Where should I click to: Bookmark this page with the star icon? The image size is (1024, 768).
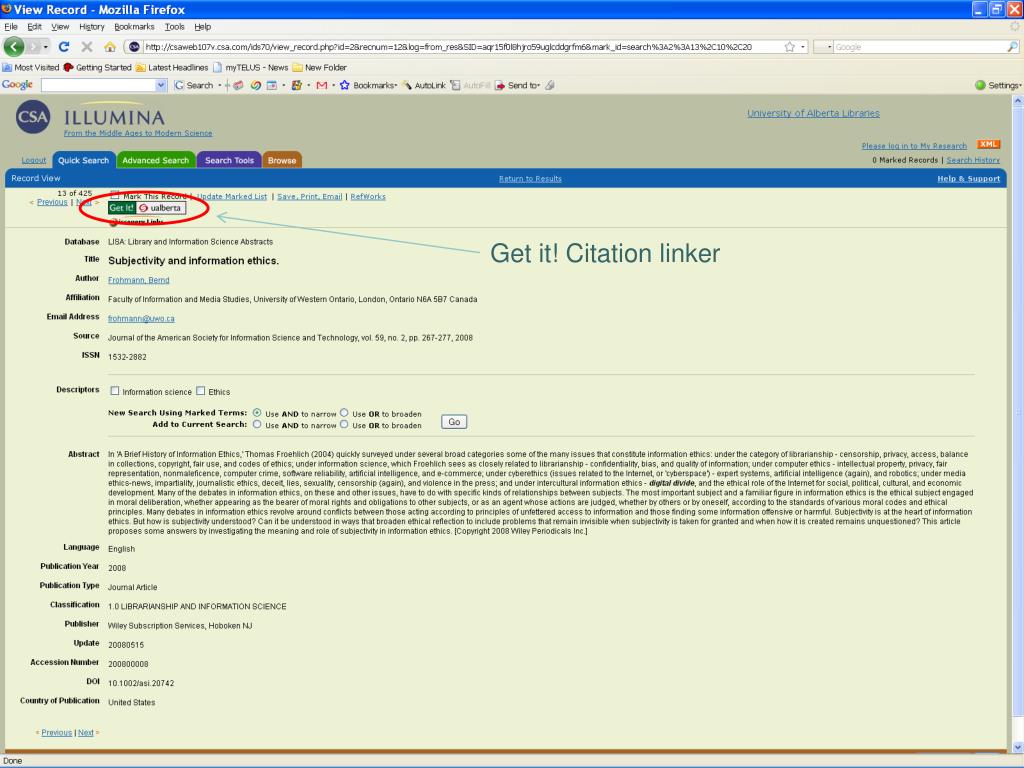(790, 47)
